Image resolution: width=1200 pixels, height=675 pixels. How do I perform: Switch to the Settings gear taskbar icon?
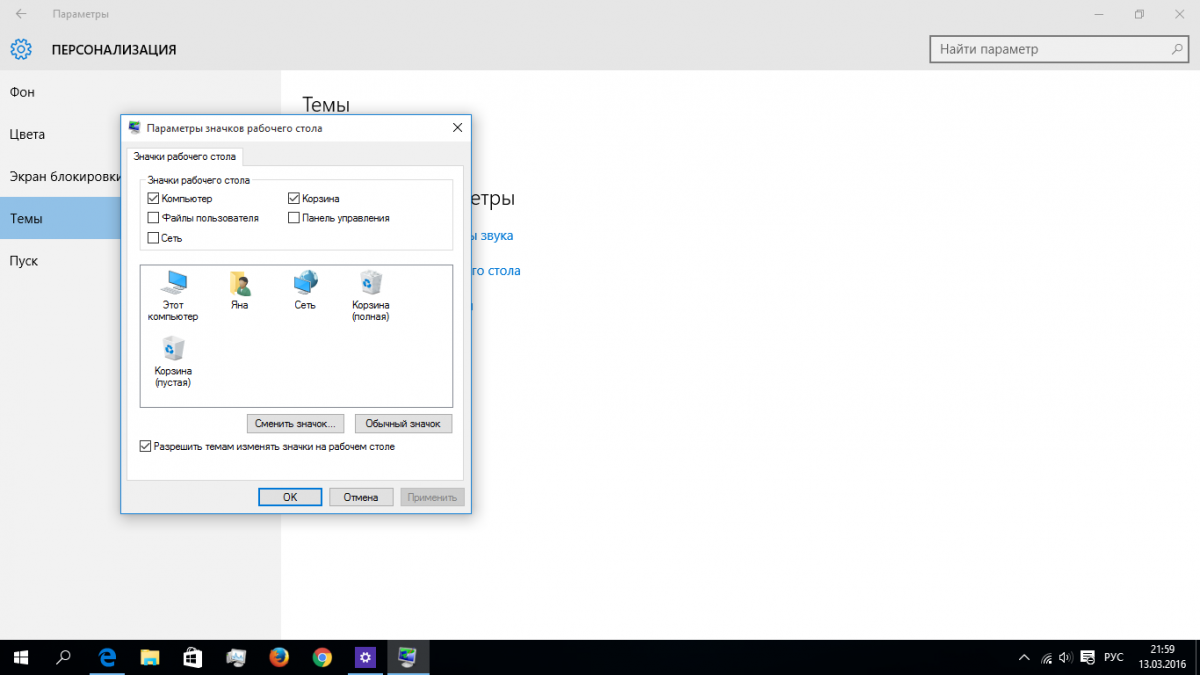point(365,657)
